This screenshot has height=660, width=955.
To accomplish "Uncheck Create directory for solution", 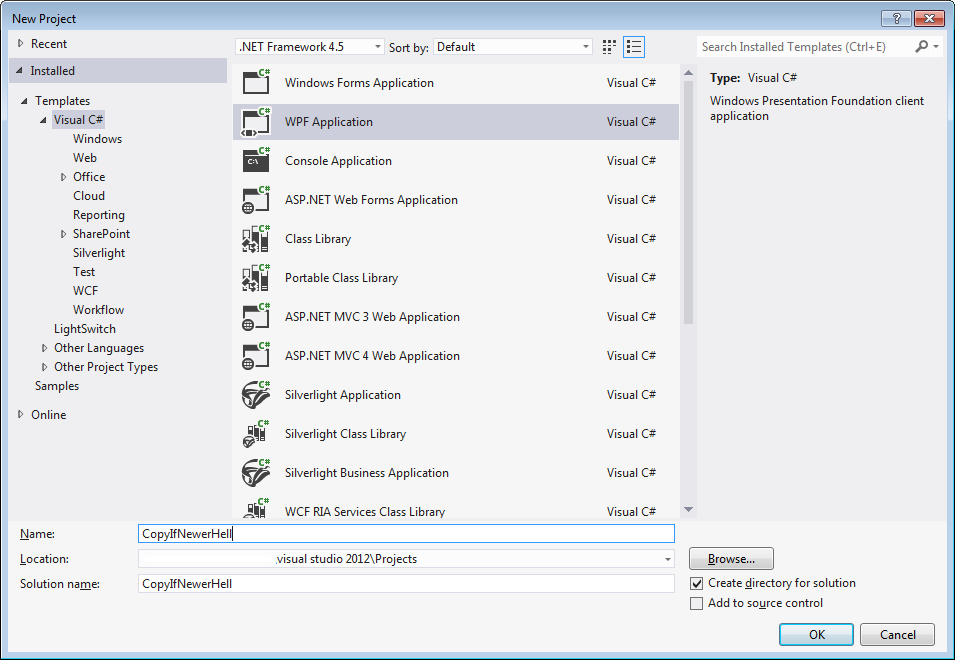I will (x=697, y=583).
